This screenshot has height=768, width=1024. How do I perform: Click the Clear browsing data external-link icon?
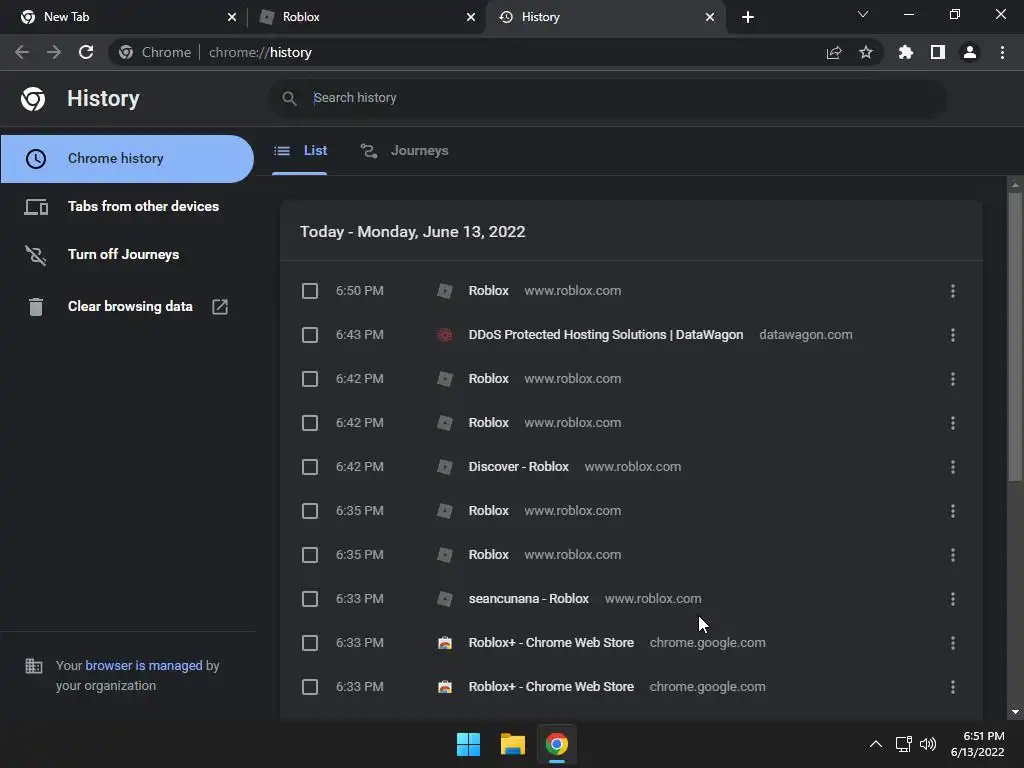[x=220, y=306]
